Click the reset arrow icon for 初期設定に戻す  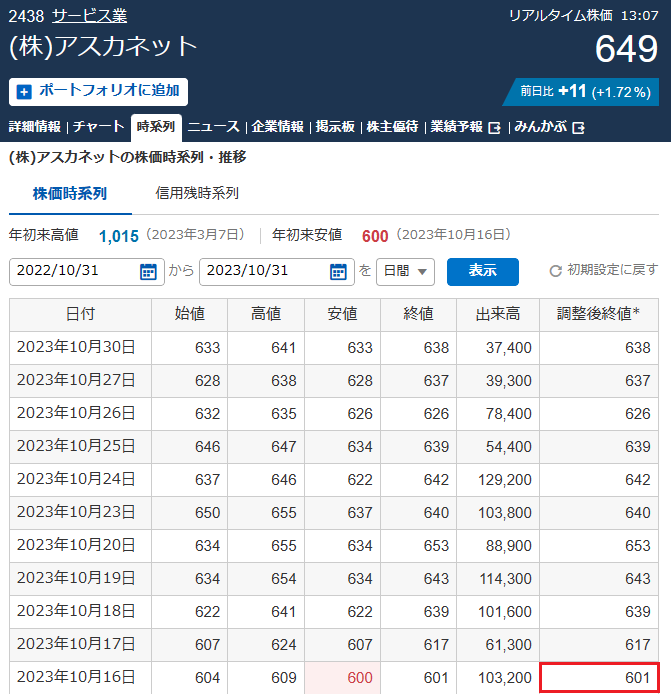click(555, 271)
